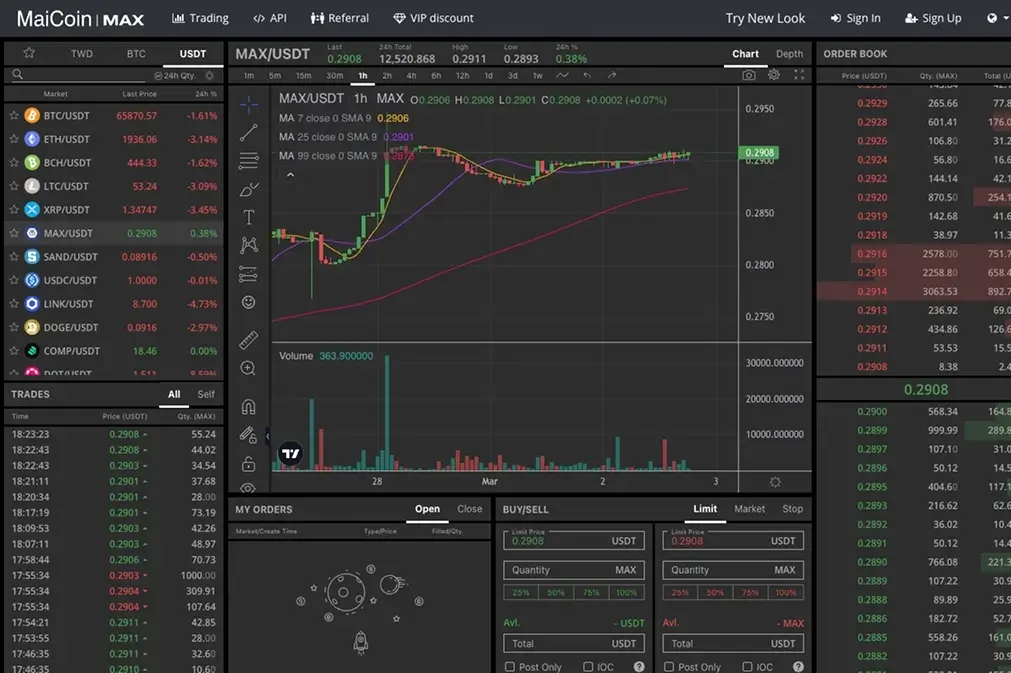This screenshot has height=673, width=1011.
Task: Star the DOGE/USDT pair
Action: pyautogui.click(x=14, y=327)
